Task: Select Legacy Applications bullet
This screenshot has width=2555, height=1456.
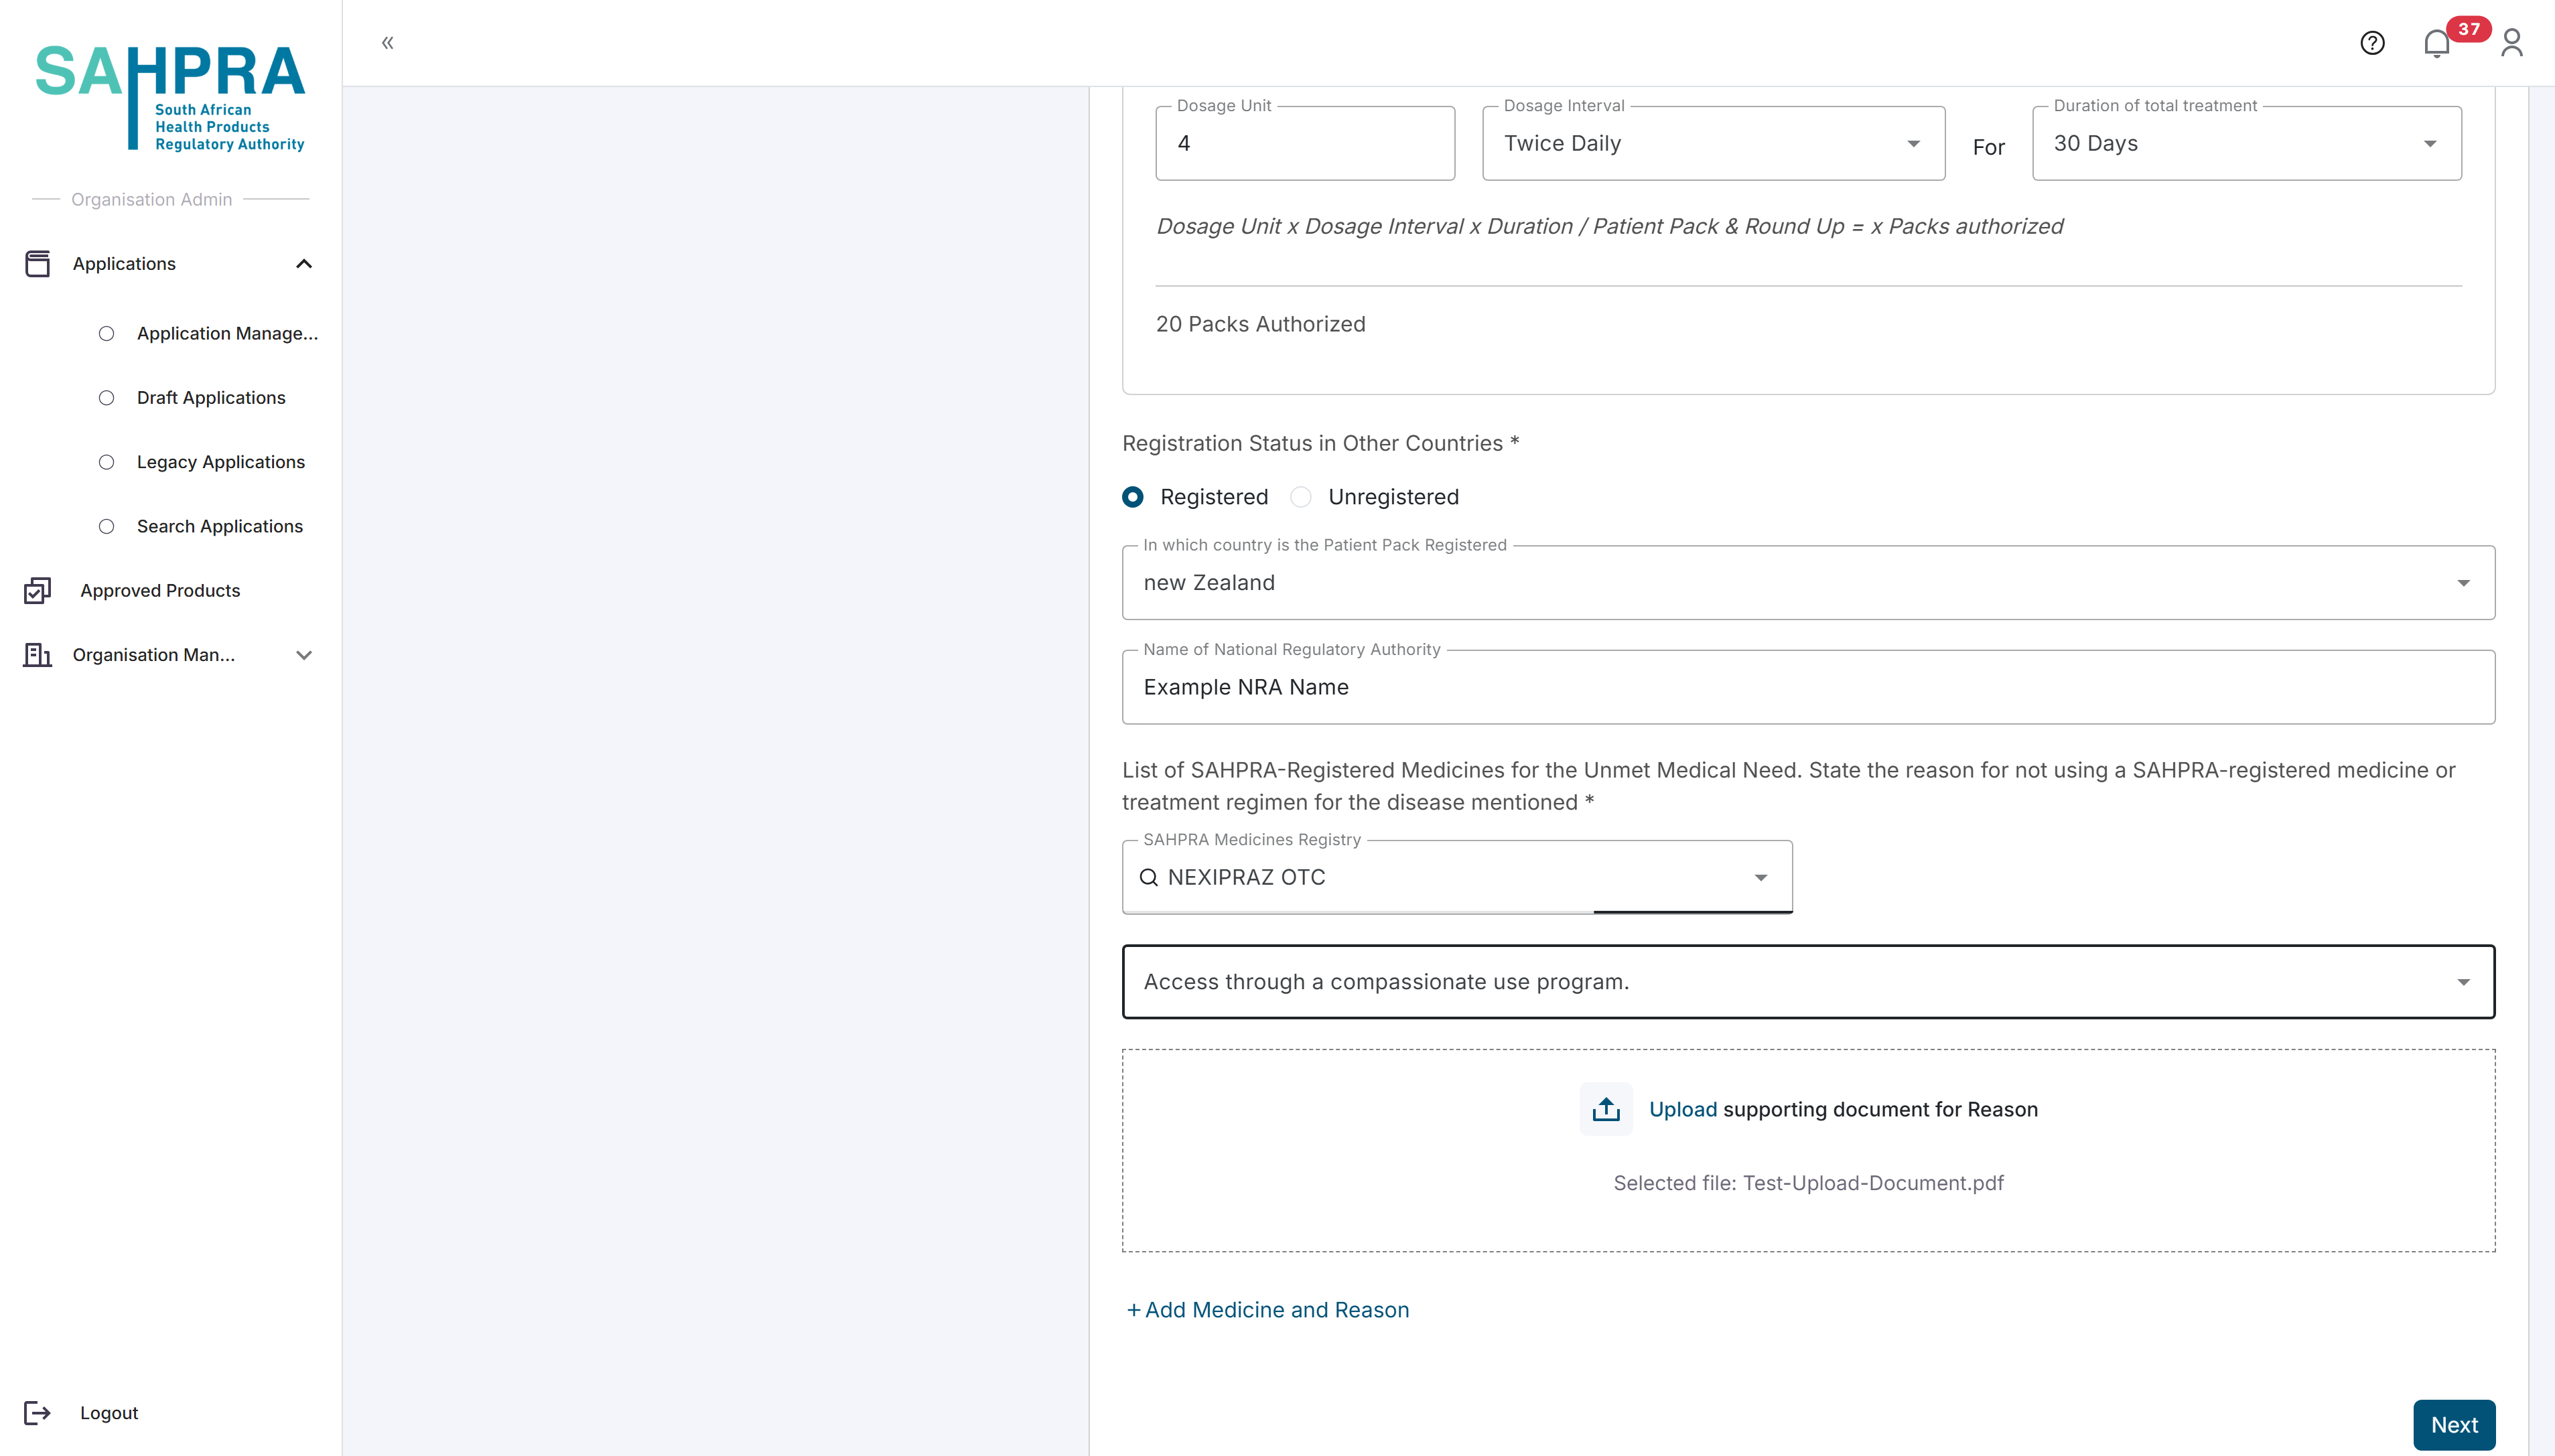Action: pyautogui.click(x=107, y=462)
